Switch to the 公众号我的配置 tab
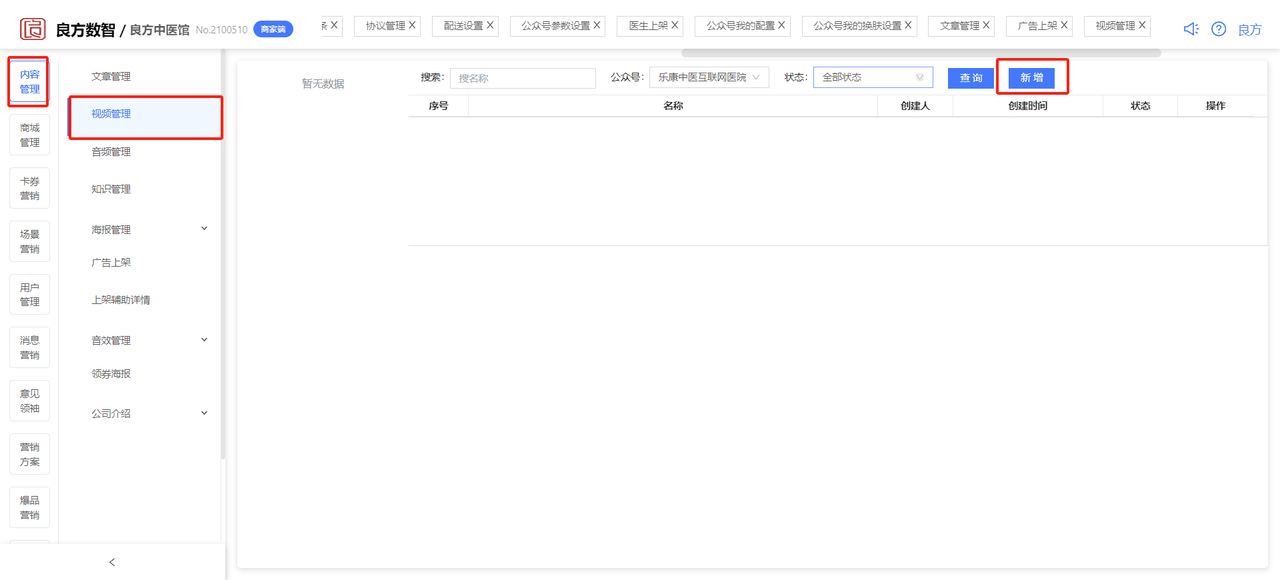This screenshot has height=580, width=1280. (741, 26)
